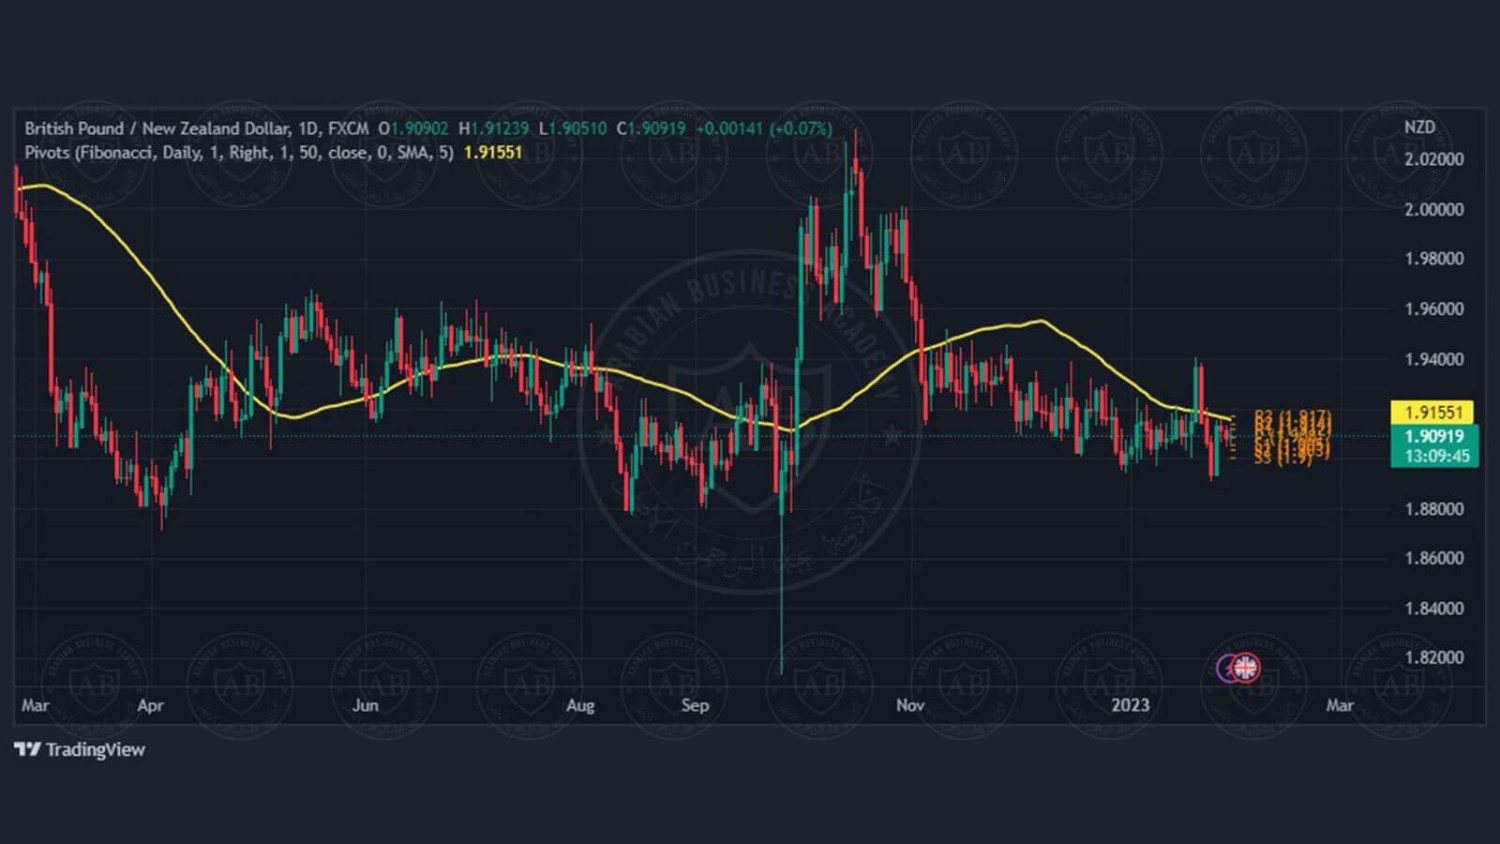Click the Sep label on the time axis
Screen dimensions: 1500x844
pyautogui.click(x=695, y=705)
